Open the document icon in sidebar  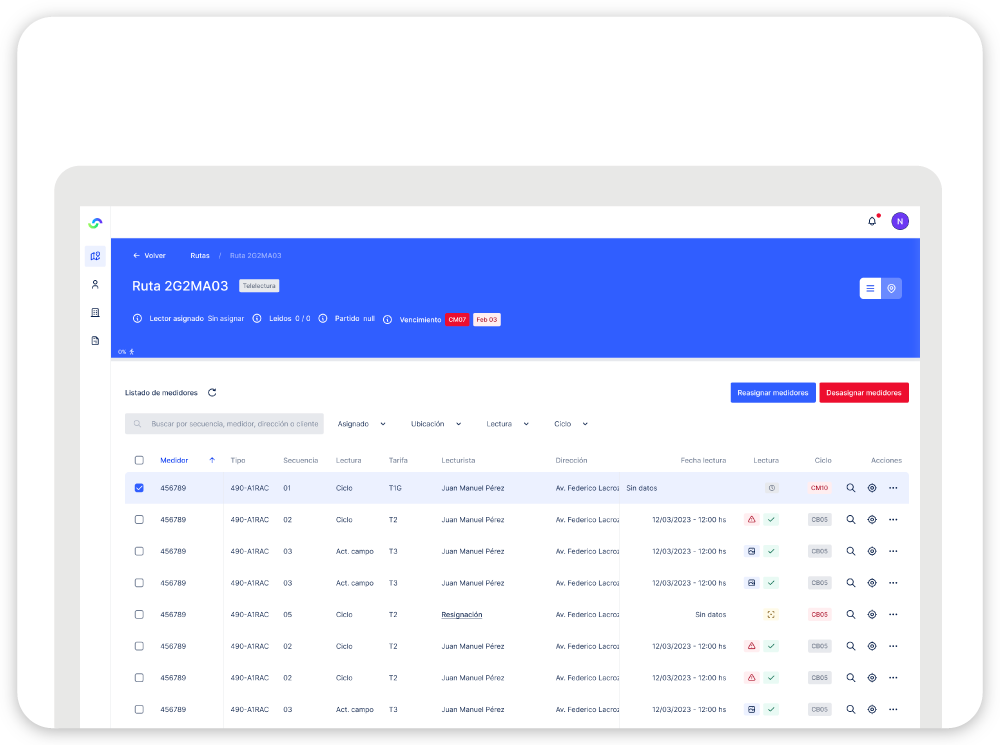(x=95, y=340)
